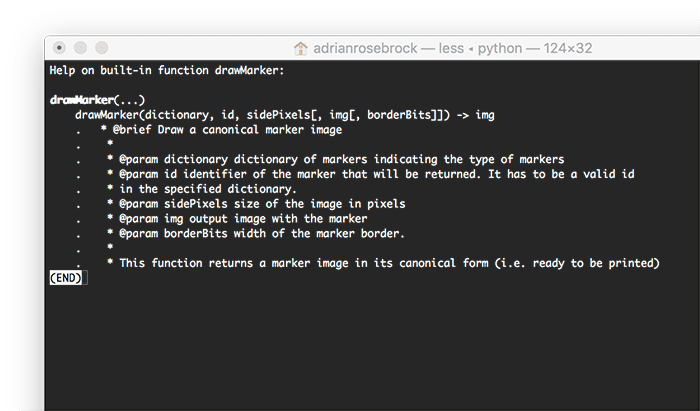Click the @param sidePixels line
The width and height of the screenshot is (700, 411).
tap(262, 203)
